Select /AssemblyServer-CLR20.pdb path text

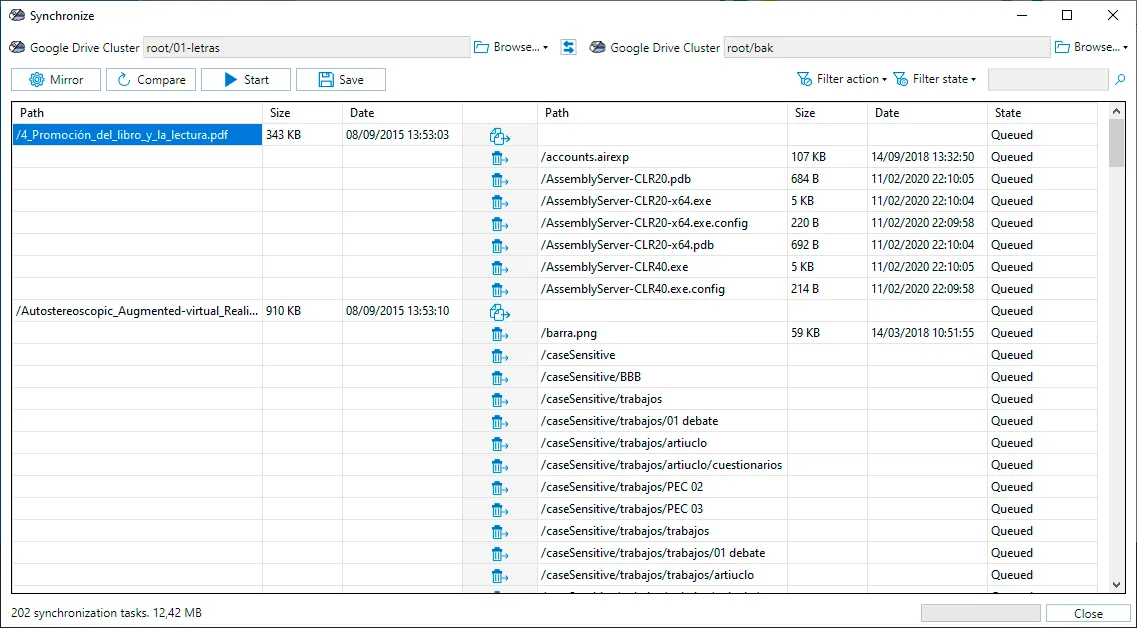click(x=616, y=179)
